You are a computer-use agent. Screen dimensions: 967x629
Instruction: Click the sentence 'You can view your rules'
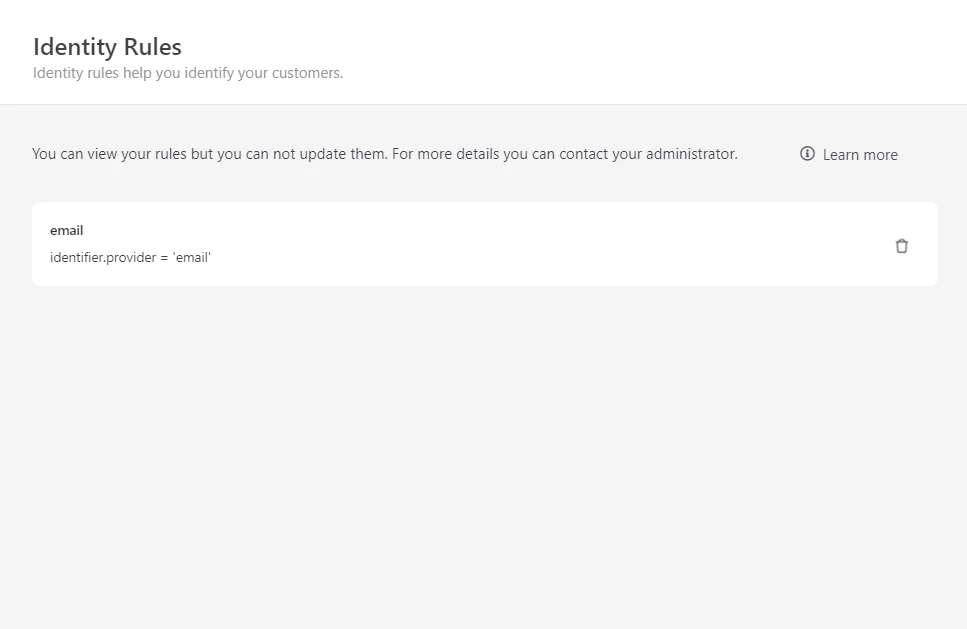(x=109, y=154)
